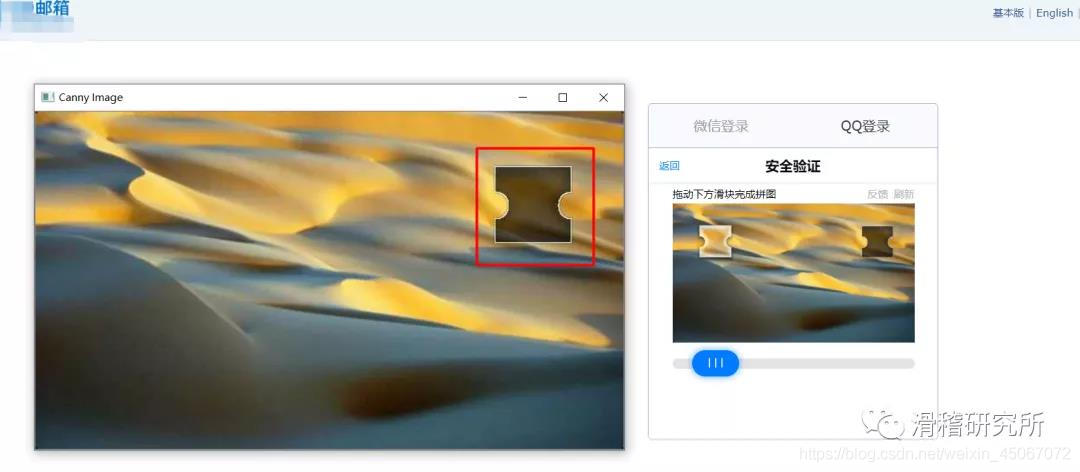This screenshot has width=1080, height=472.
Task: Close the Canny Image window
Action: pyautogui.click(x=603, y=98)
